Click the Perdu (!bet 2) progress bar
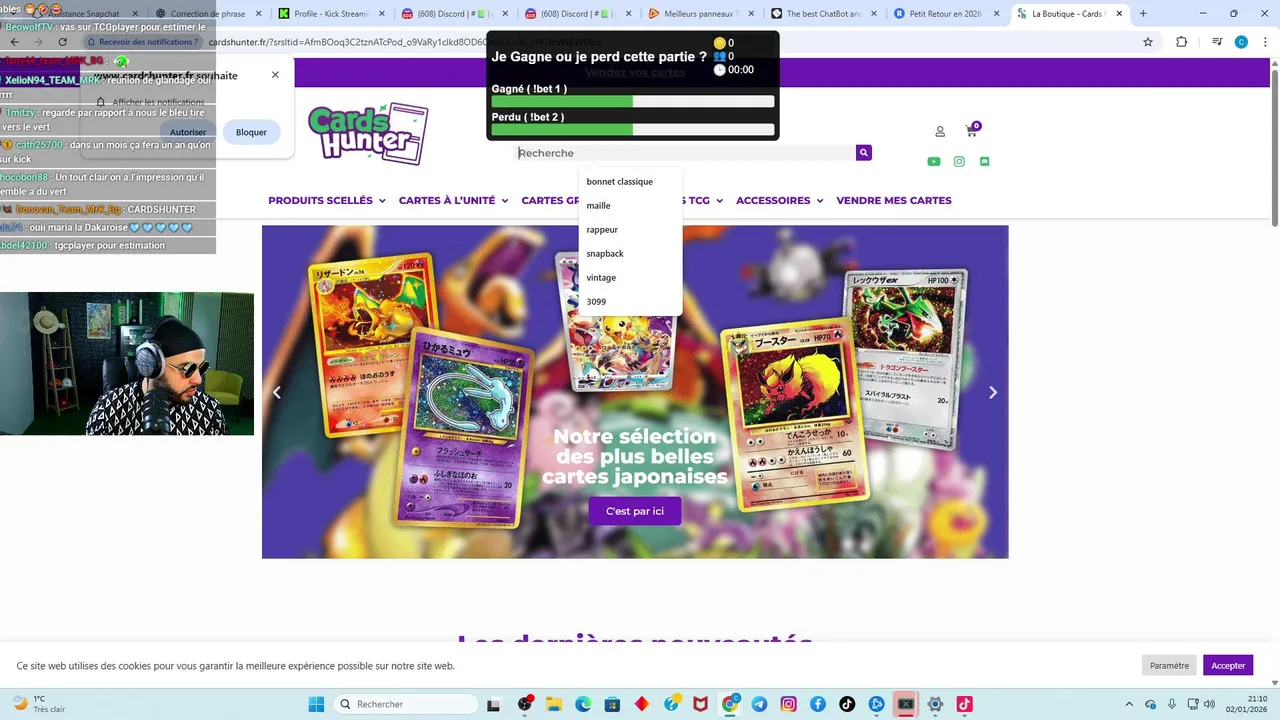This screenshot has height=720, width=1280. coord(633,129)
